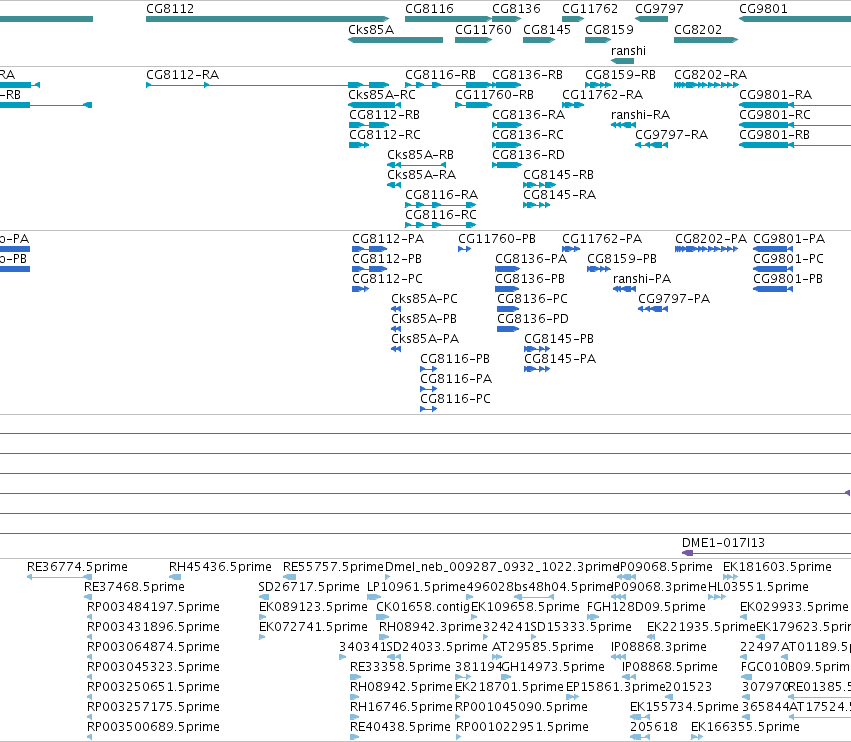Image resolution: width=851 pixels, height=742 pixels.
Task: Select the EK181603.5prime EST
Action: (731, 577)
